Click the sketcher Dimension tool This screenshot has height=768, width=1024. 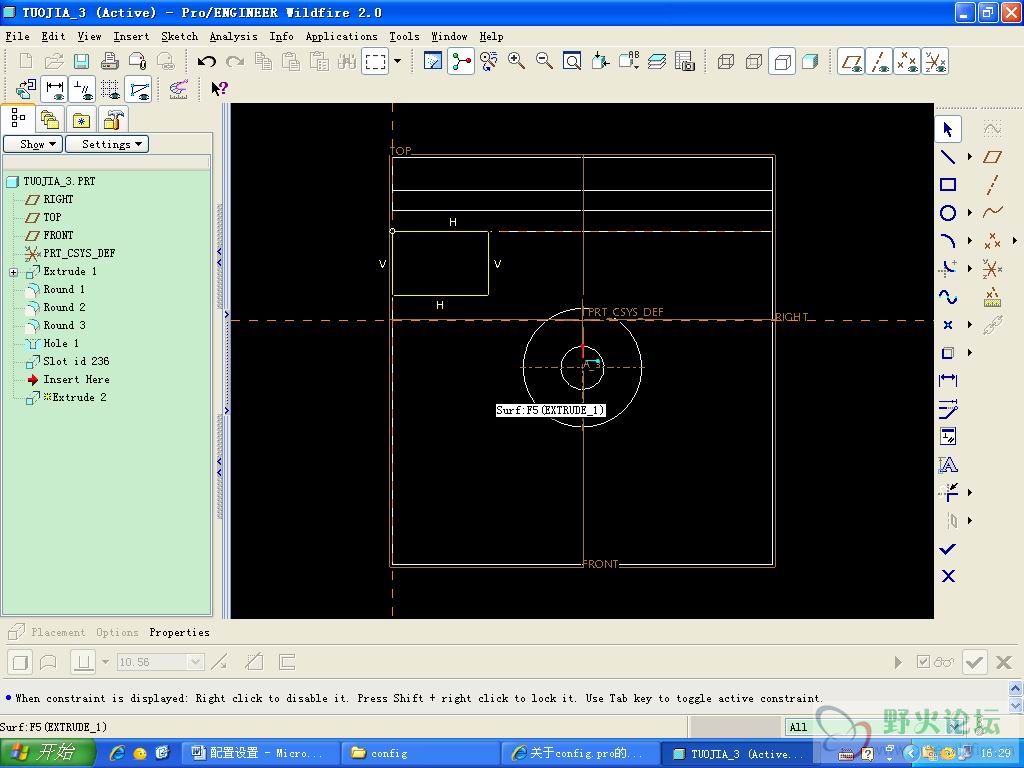948,381
